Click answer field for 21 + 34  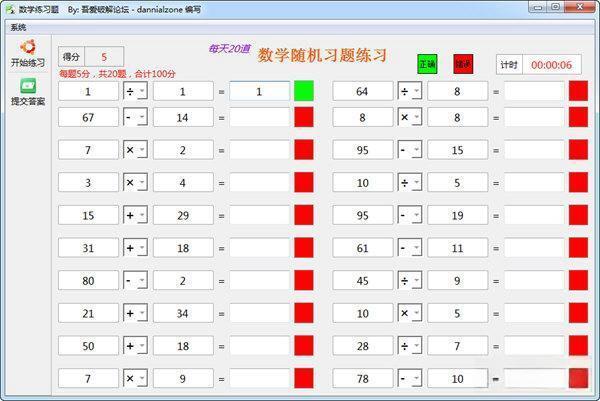[x=259, y=313]
